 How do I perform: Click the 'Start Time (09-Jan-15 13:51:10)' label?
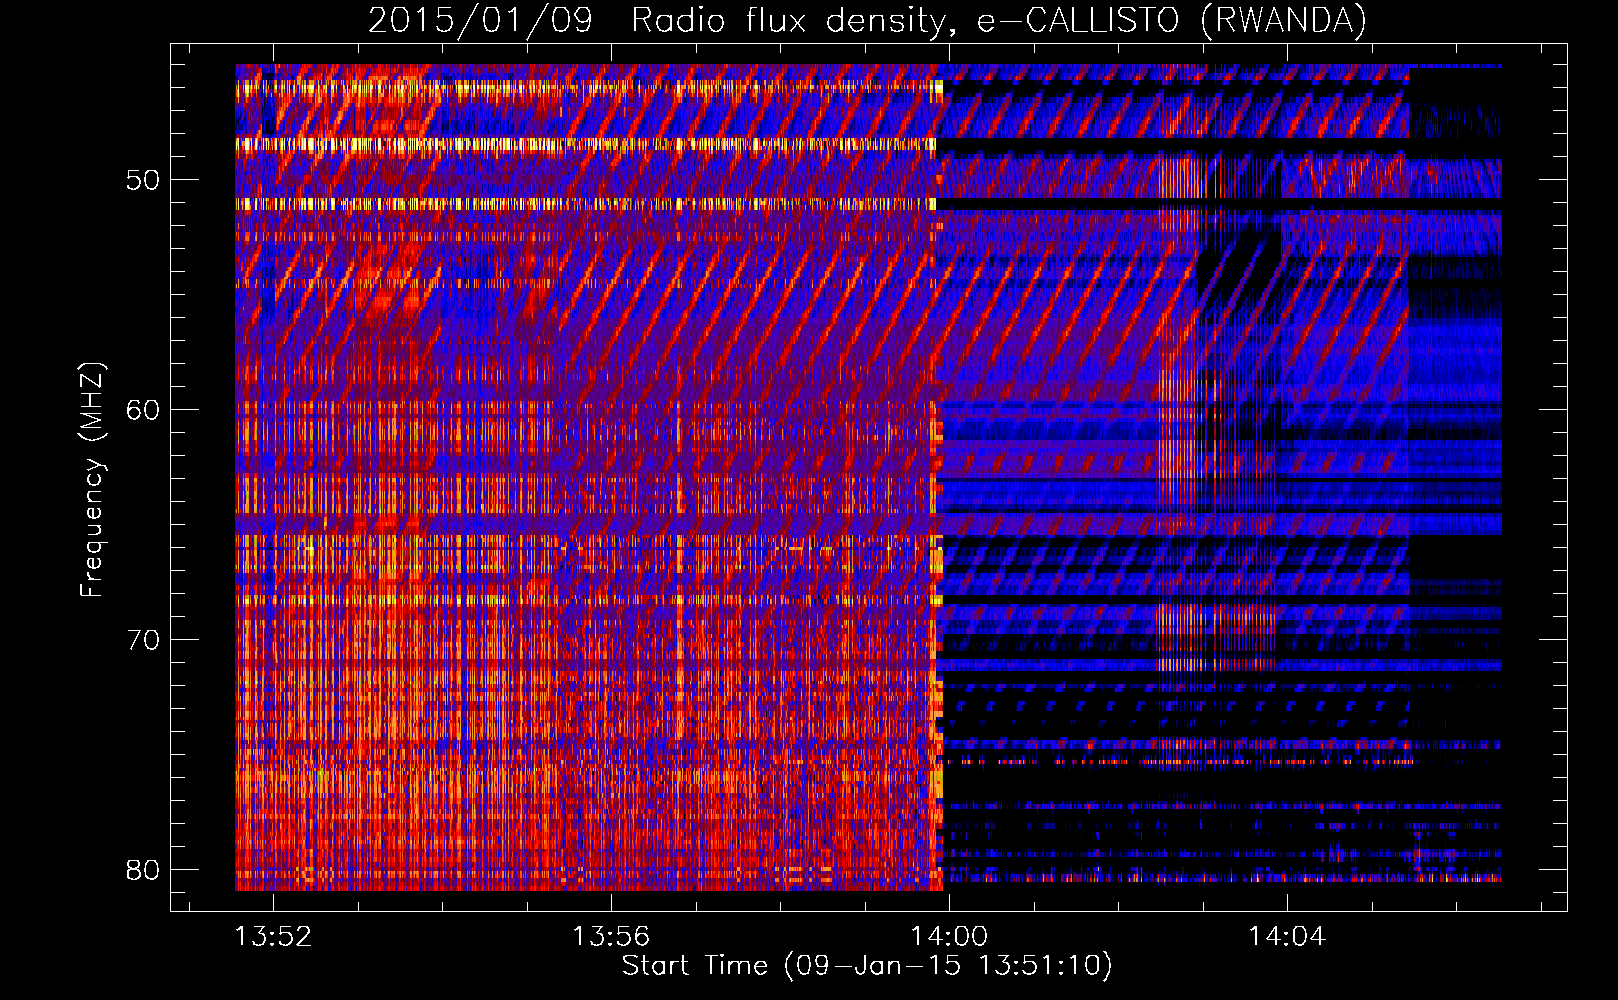[x=867, y=966]
